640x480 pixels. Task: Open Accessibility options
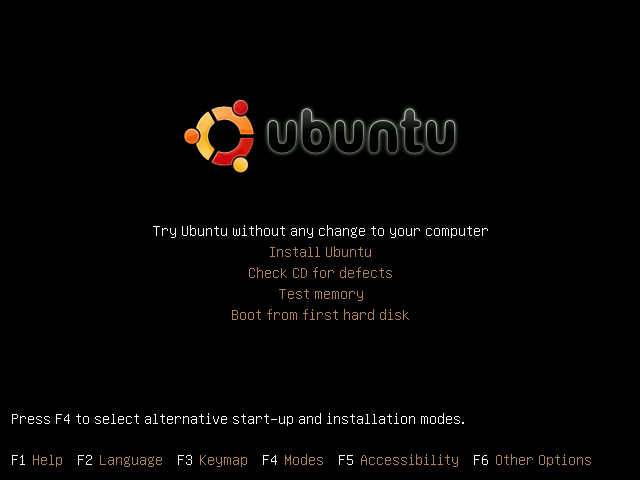[409, 460]
